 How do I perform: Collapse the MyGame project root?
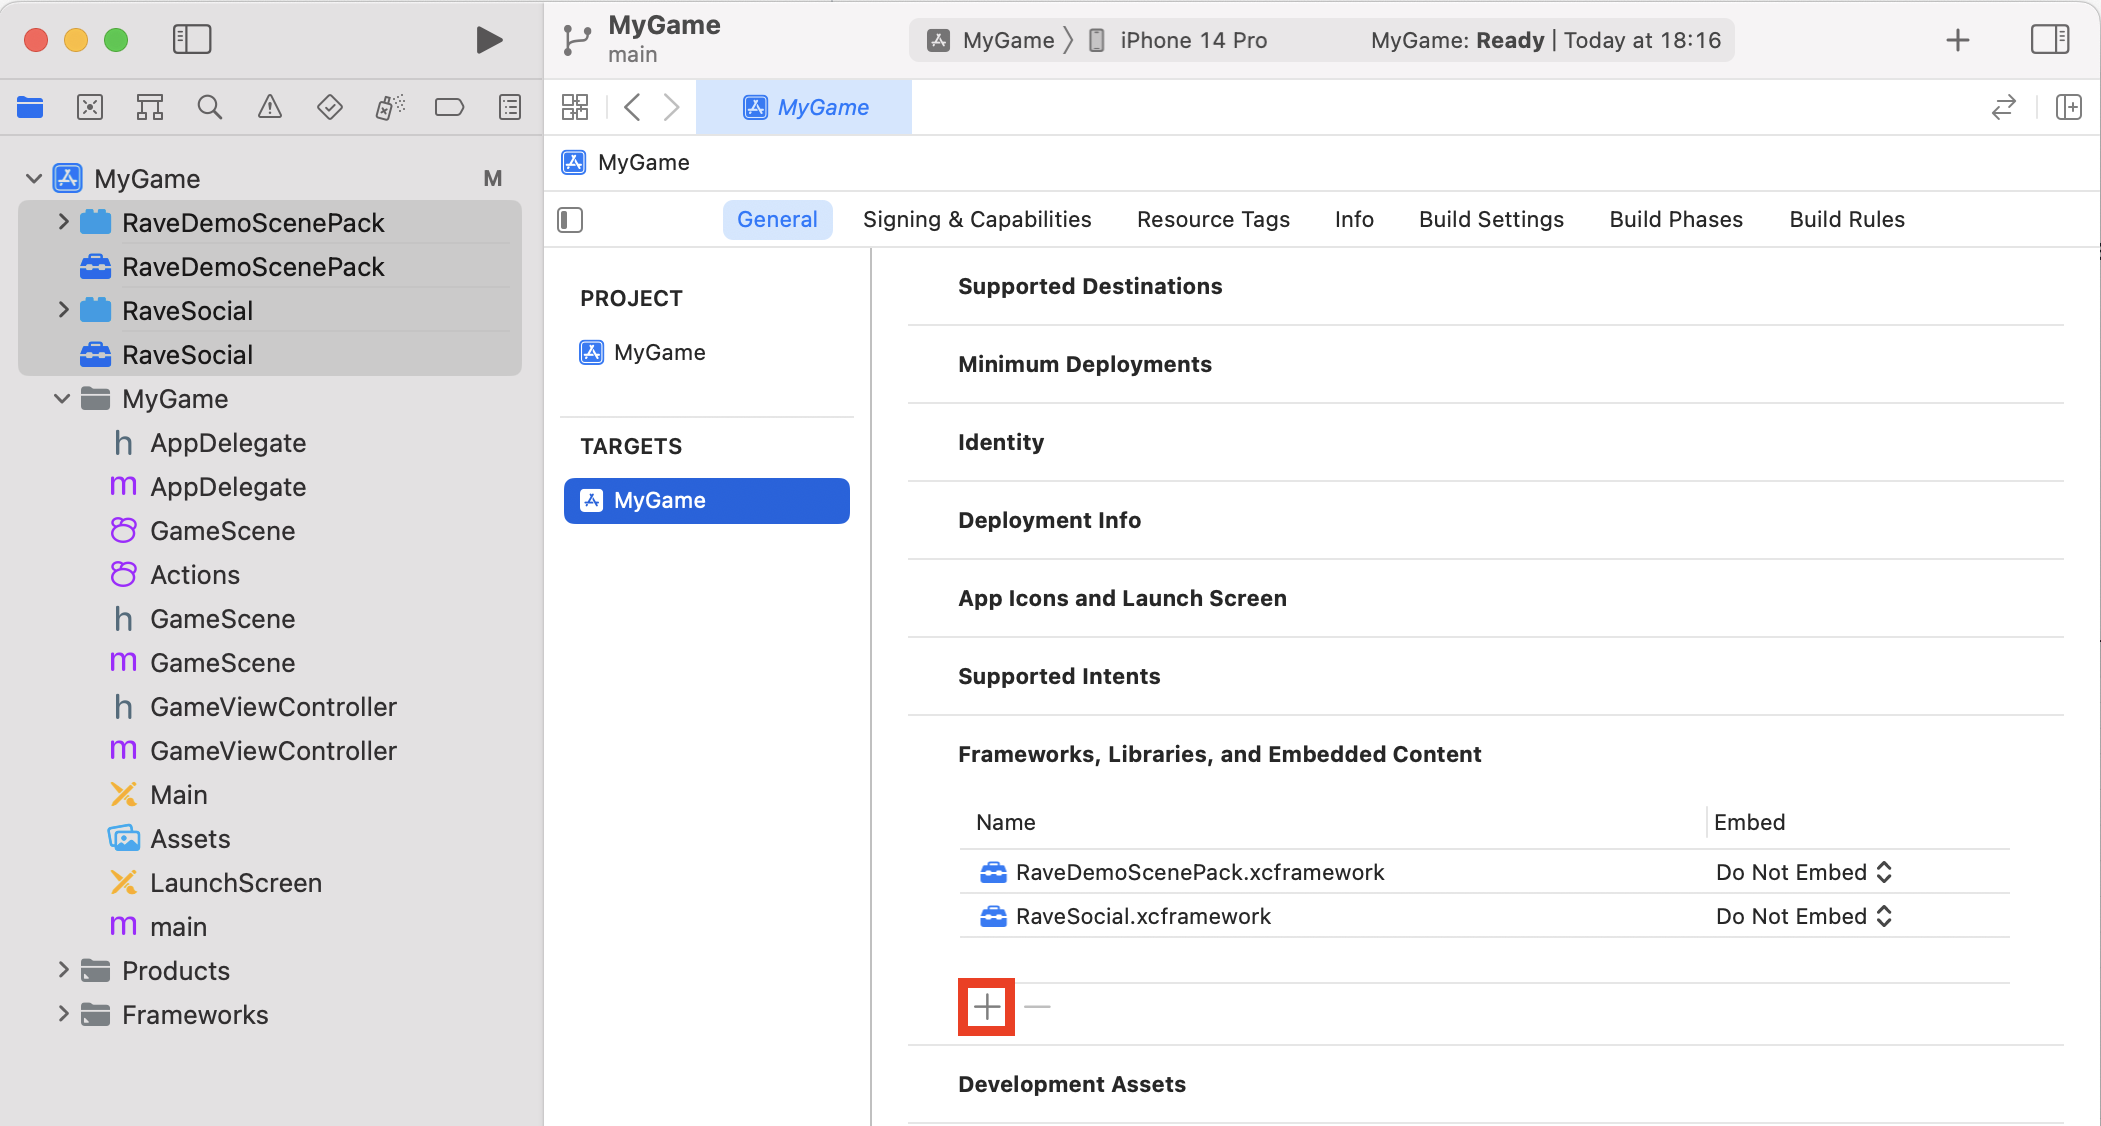click(33, 178)
